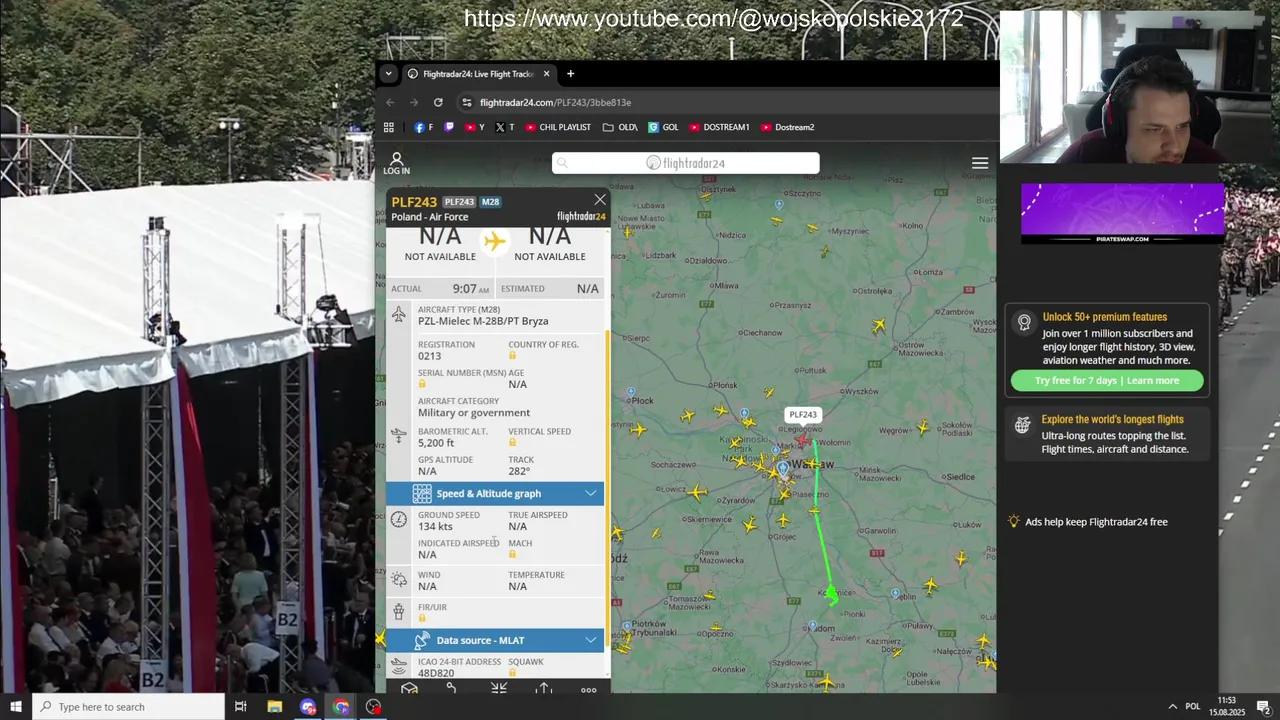Open Task View in the taskbar
Viewport: 1280px width, 720px height.
pos(240,707)
